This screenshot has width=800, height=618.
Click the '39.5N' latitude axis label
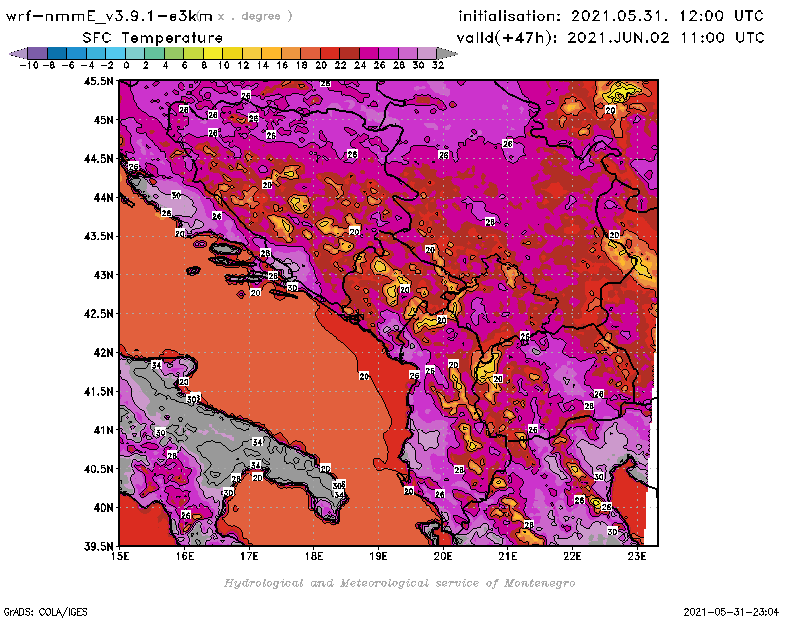tap(98, 546)
